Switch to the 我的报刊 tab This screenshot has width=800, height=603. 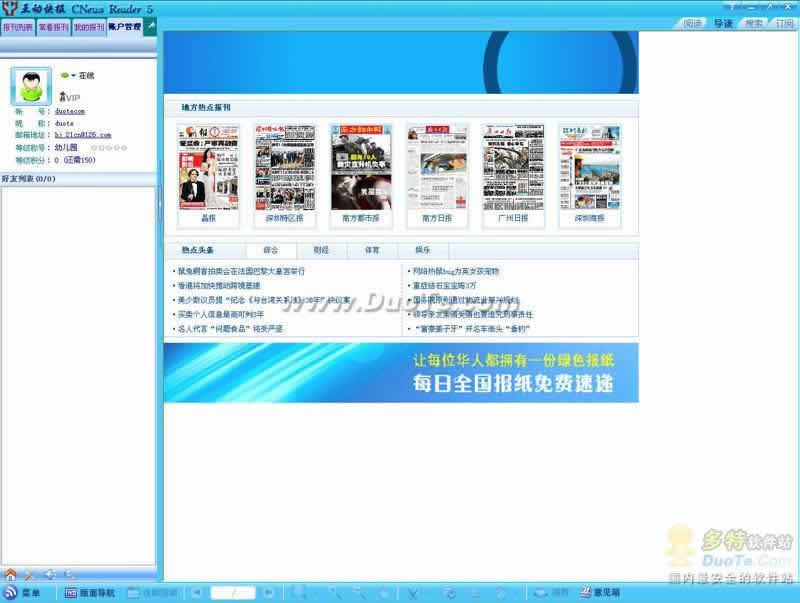pos(89,27)
